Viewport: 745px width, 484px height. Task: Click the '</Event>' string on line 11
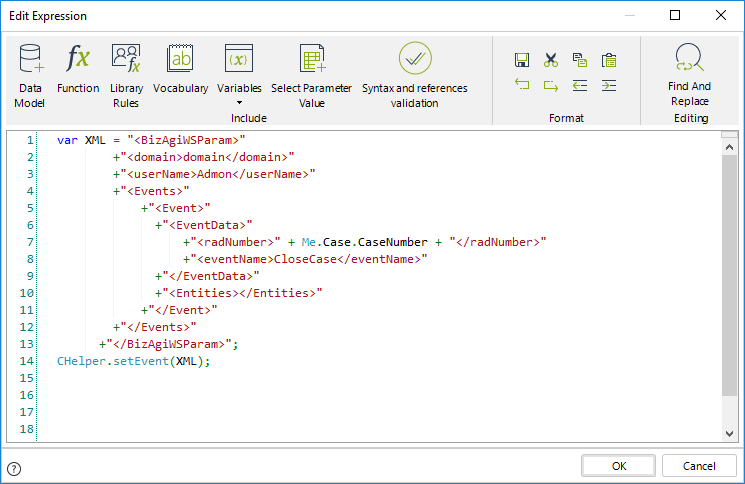[x=182, y=310]
